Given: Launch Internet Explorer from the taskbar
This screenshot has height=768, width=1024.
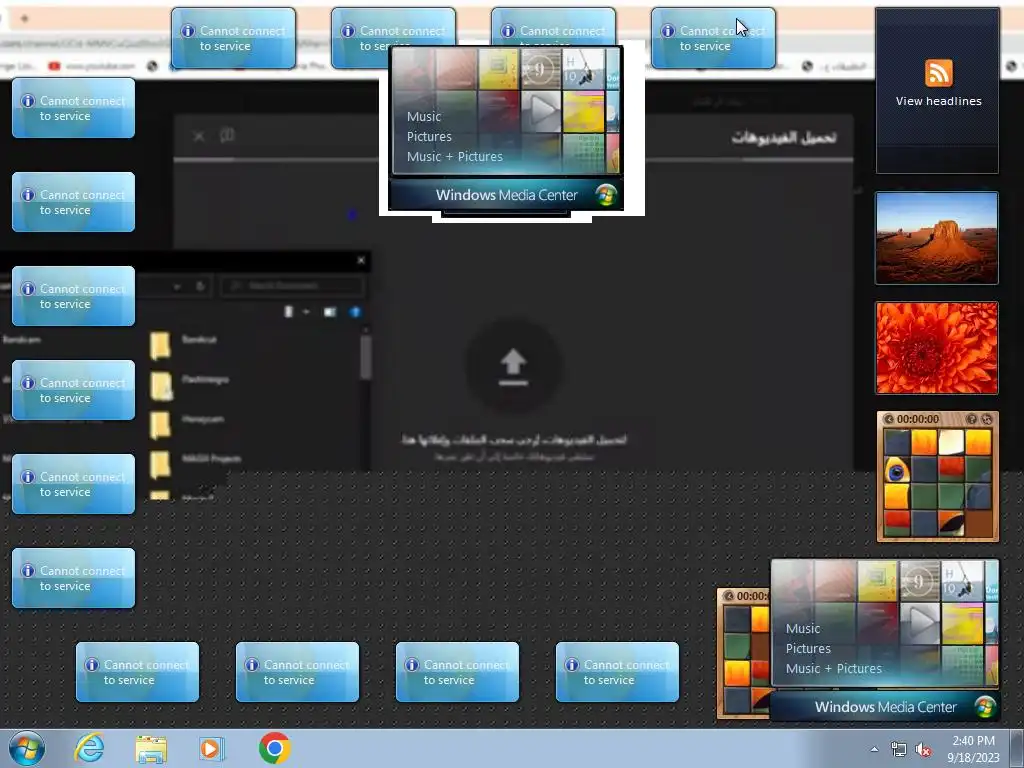Looking at the screenshot, I should [89, 748].
